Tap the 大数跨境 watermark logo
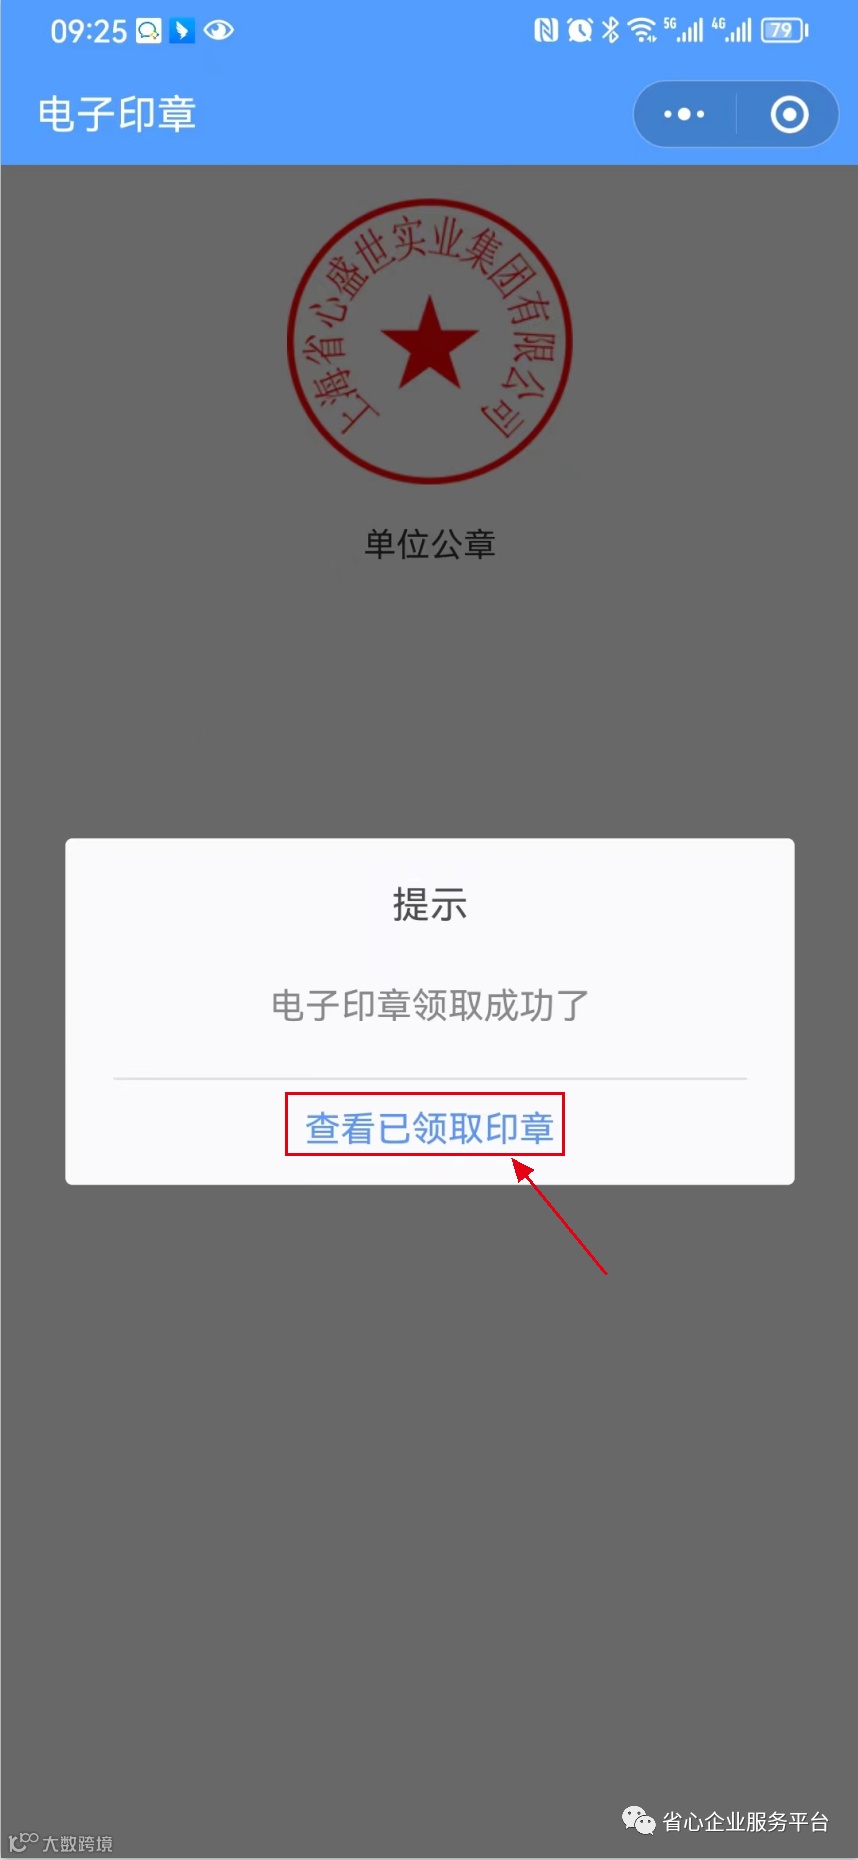Viewport: 858px width, 1860px height. (x=61, y=1842)
